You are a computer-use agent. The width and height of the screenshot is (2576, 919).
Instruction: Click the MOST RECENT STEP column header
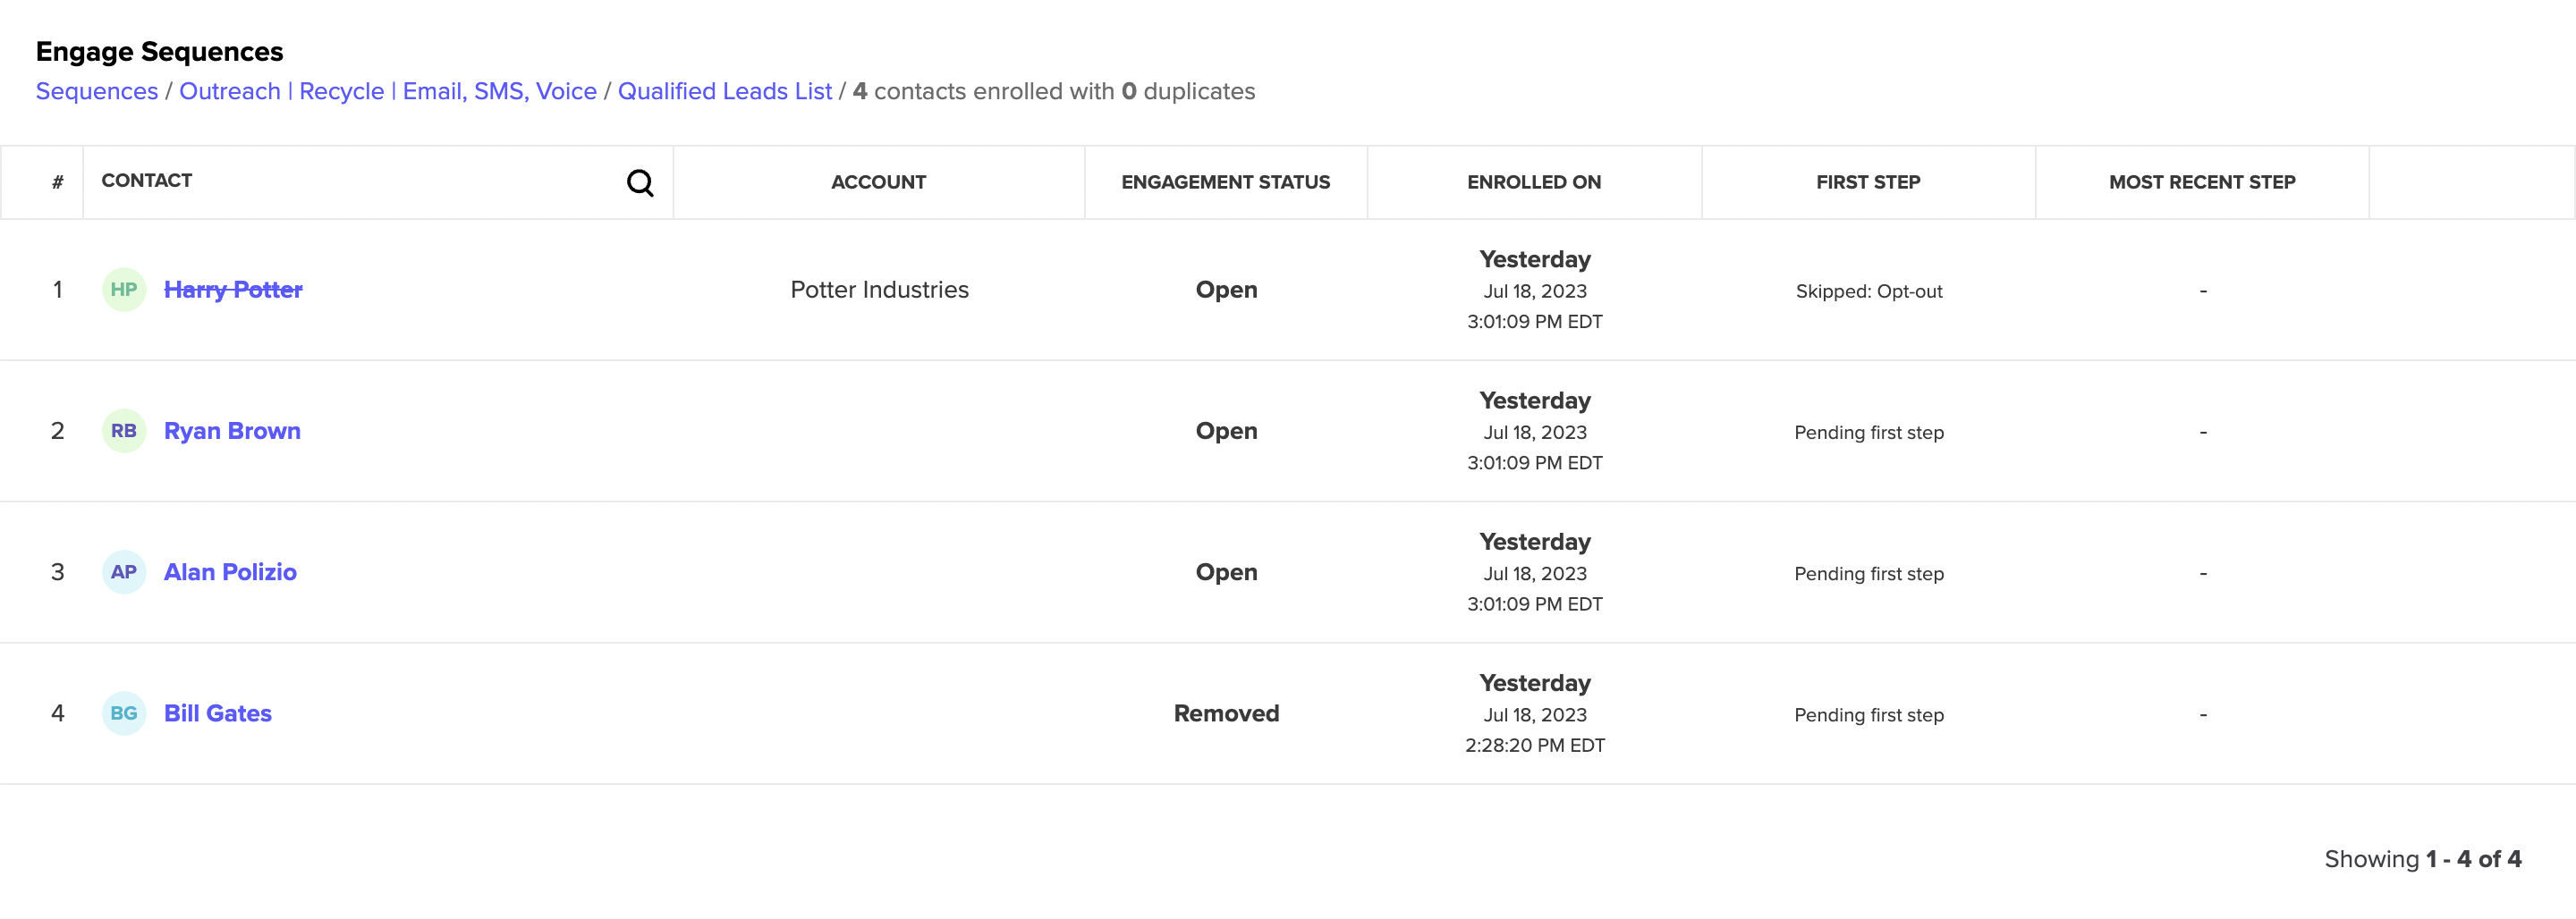click(x=2202, y=181)
